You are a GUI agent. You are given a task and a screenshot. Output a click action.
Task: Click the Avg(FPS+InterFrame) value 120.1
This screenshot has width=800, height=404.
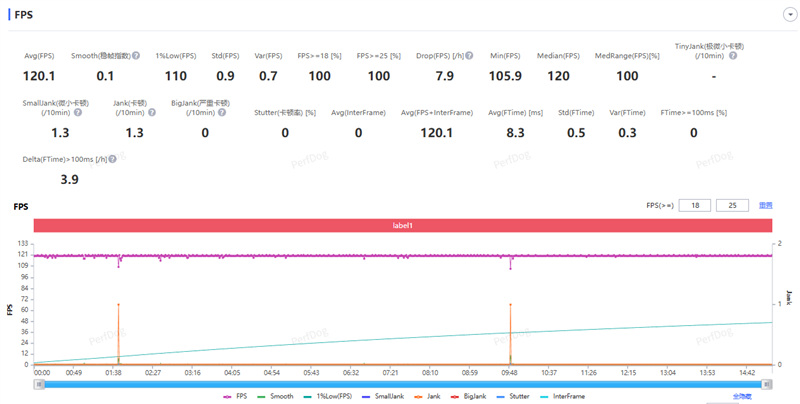(436, 133)
